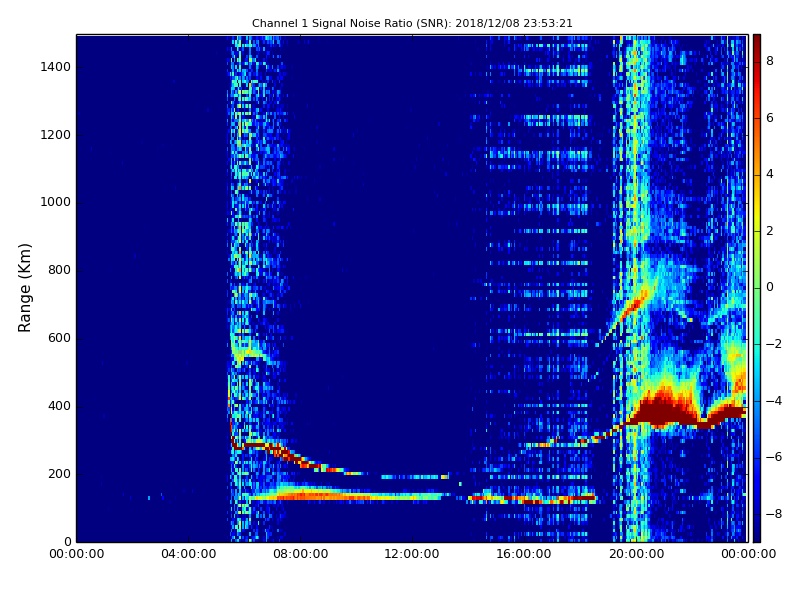The width and height of the screenshot is (800, 600).
Task: Click the colorbar value label 2
Action: pyautogui.click(x=770, y=231)
